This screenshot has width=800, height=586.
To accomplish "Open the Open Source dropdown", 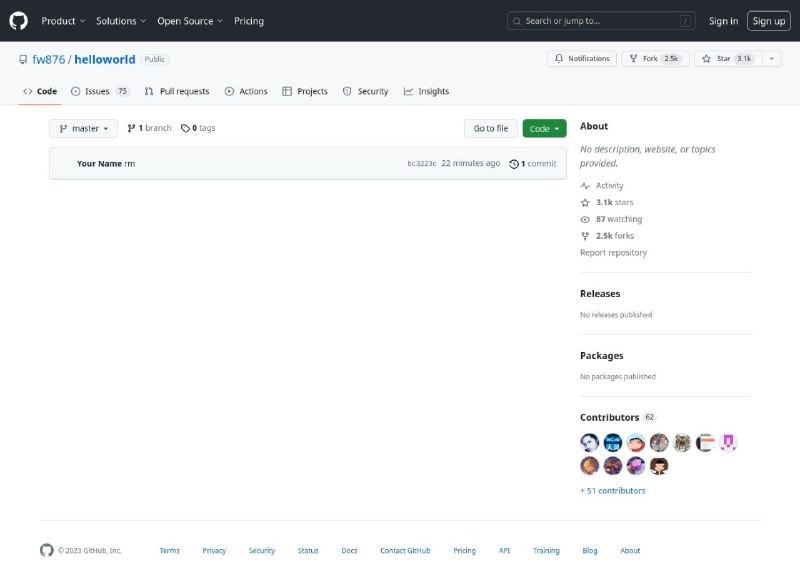I will point(190,21).
